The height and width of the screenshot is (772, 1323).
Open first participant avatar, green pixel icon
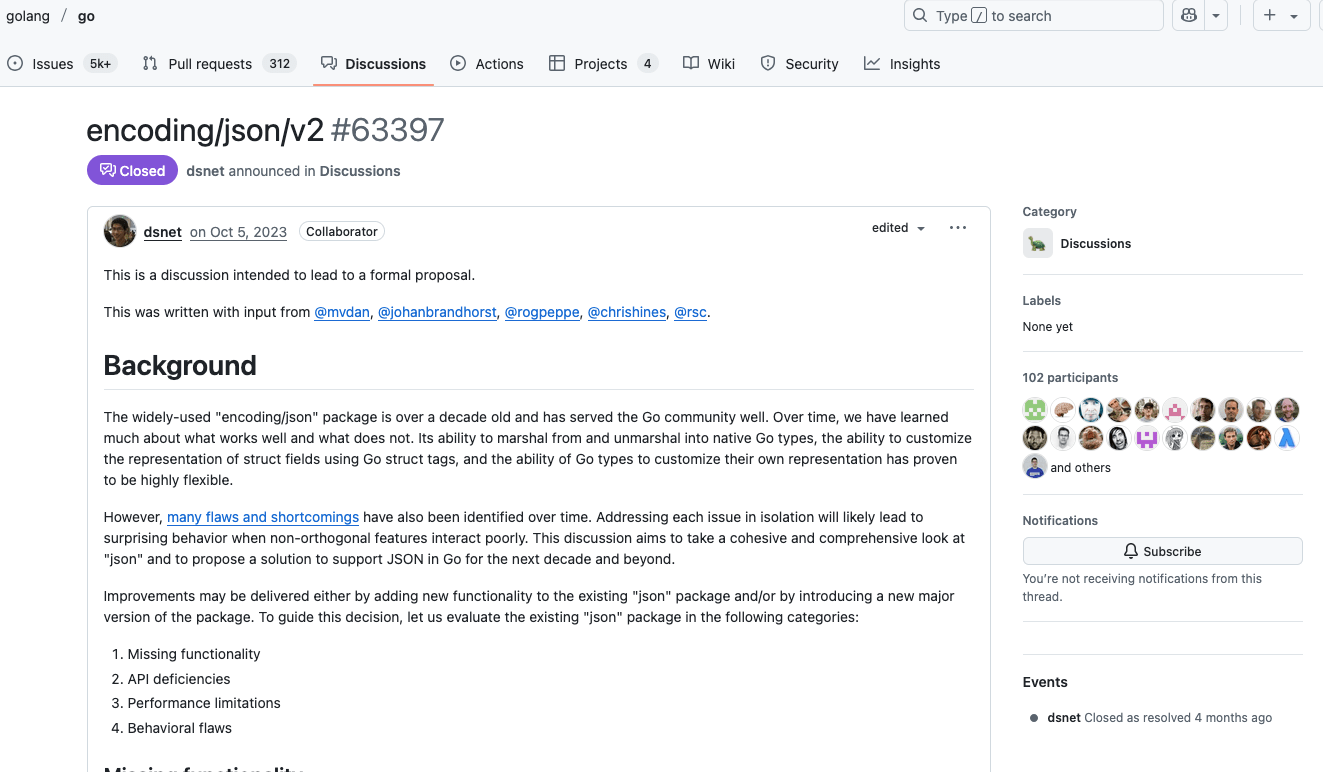[x=1035, y=409]
